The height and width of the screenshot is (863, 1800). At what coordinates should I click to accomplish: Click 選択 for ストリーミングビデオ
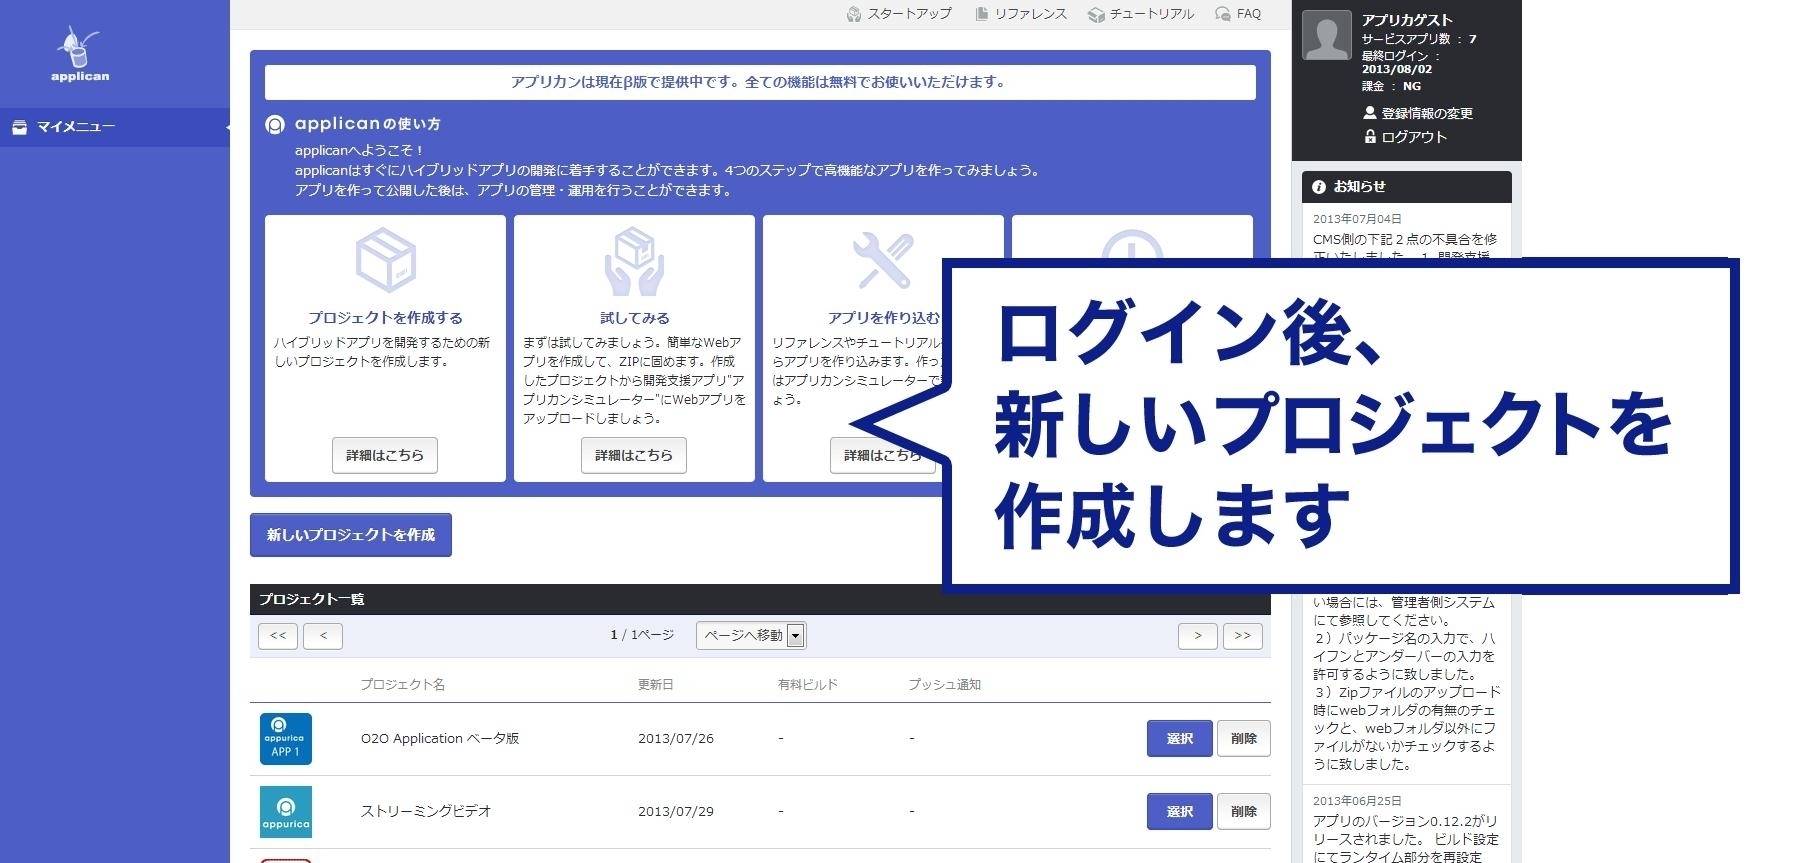click(x=1180, y=812)
